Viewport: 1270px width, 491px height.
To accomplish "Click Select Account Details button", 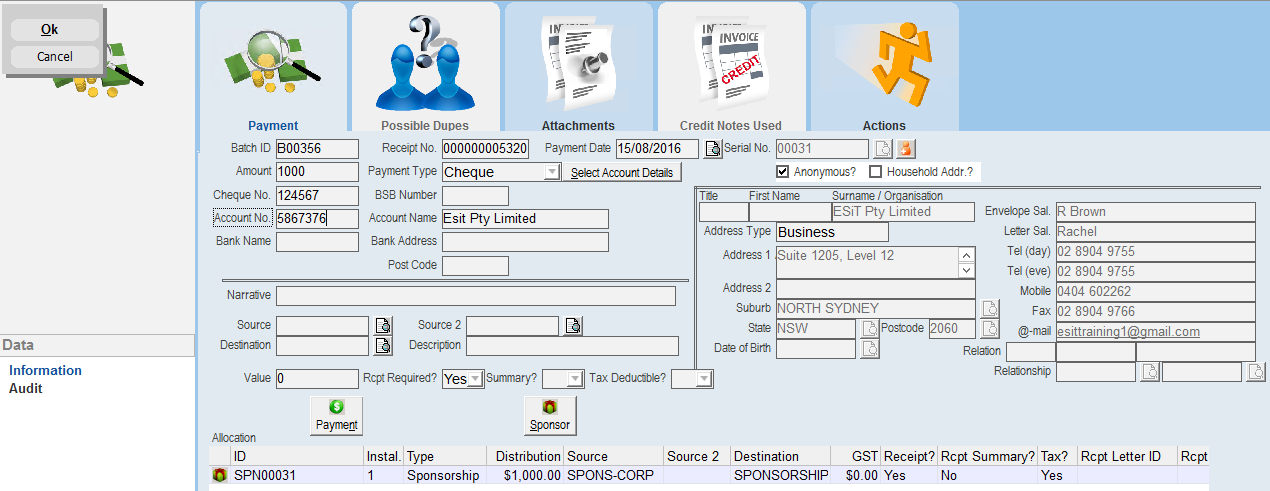I will (x=621, y=173).
